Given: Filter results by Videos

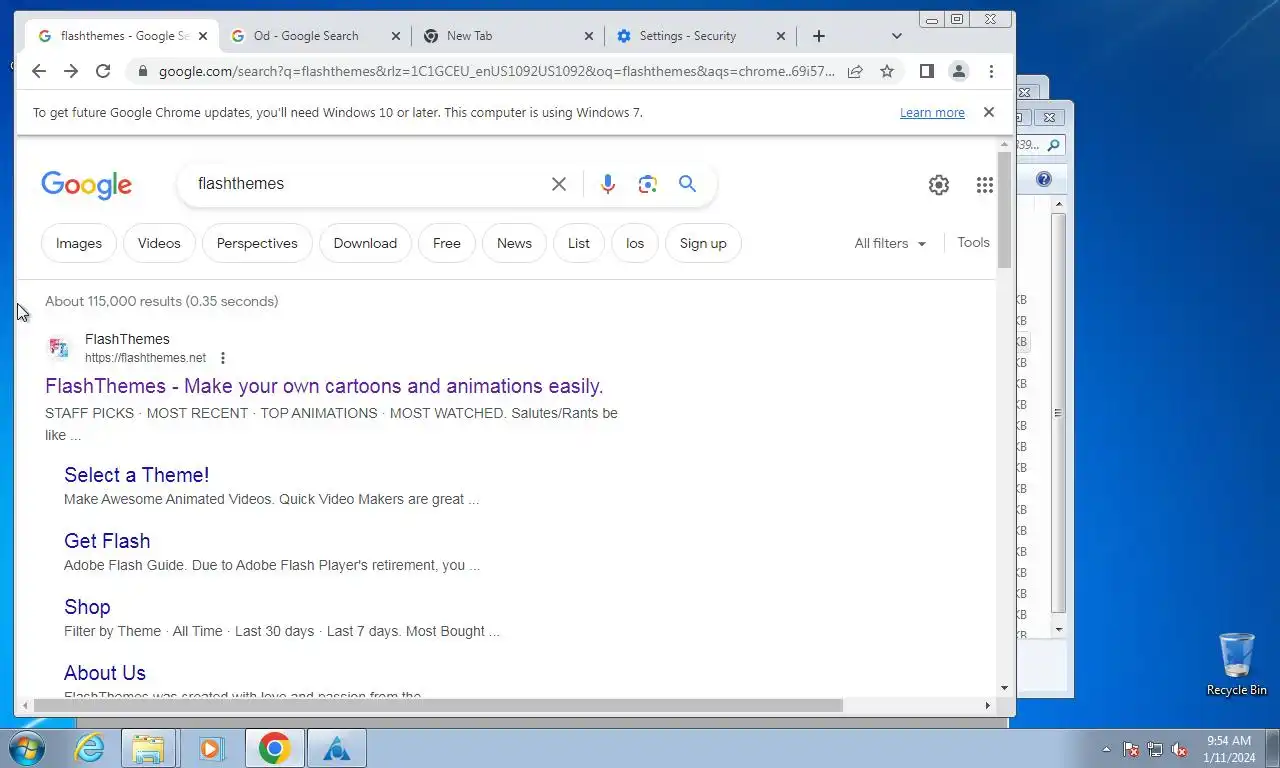Looking at the screenshot, I should tap(159, 243).
